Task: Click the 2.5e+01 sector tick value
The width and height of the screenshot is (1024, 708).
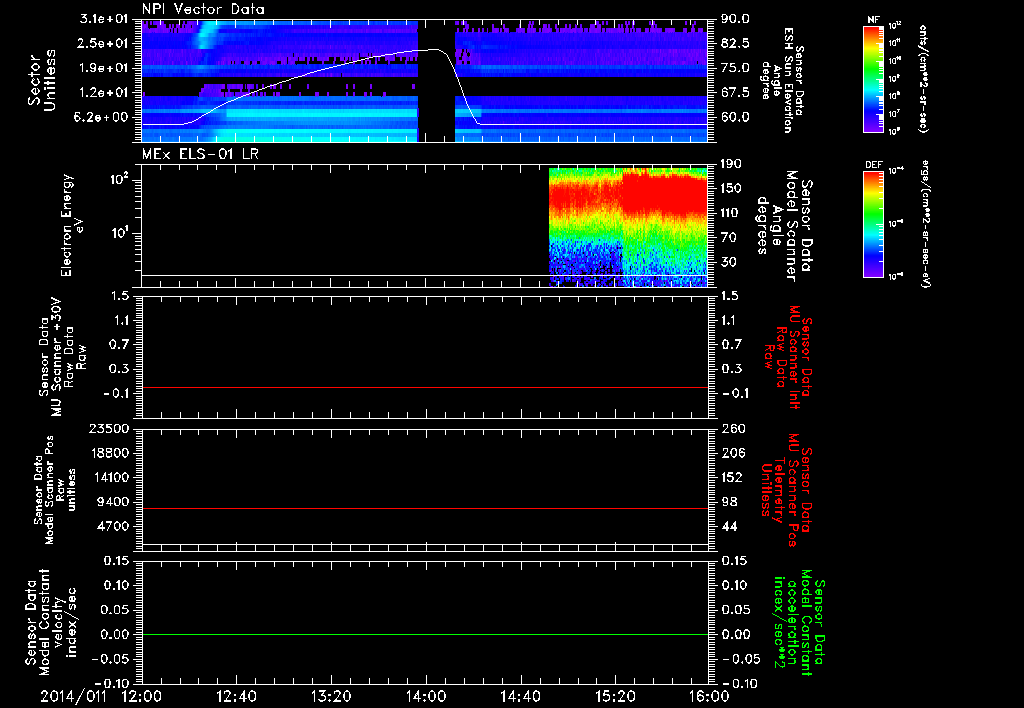Action: coord(103,43)
